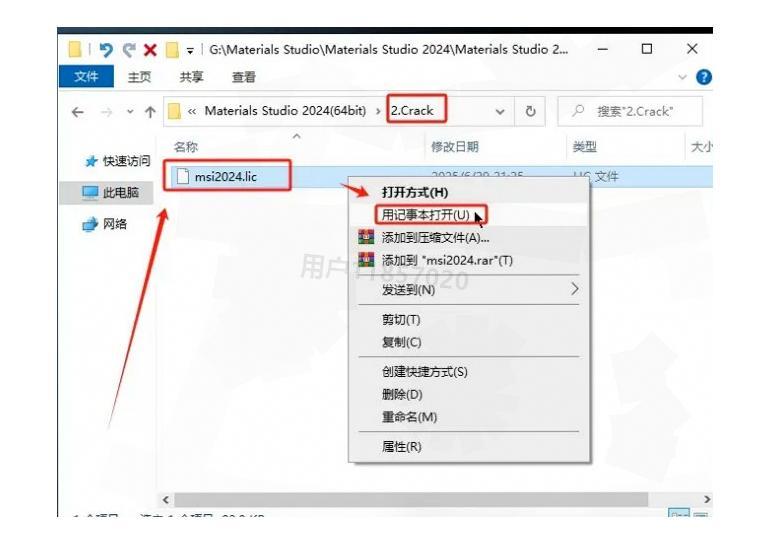This screenshot has height=545, width=771.
Task: Click the 此电脑 computer icon
Action: pyautogui.click(x=90, y=193)
